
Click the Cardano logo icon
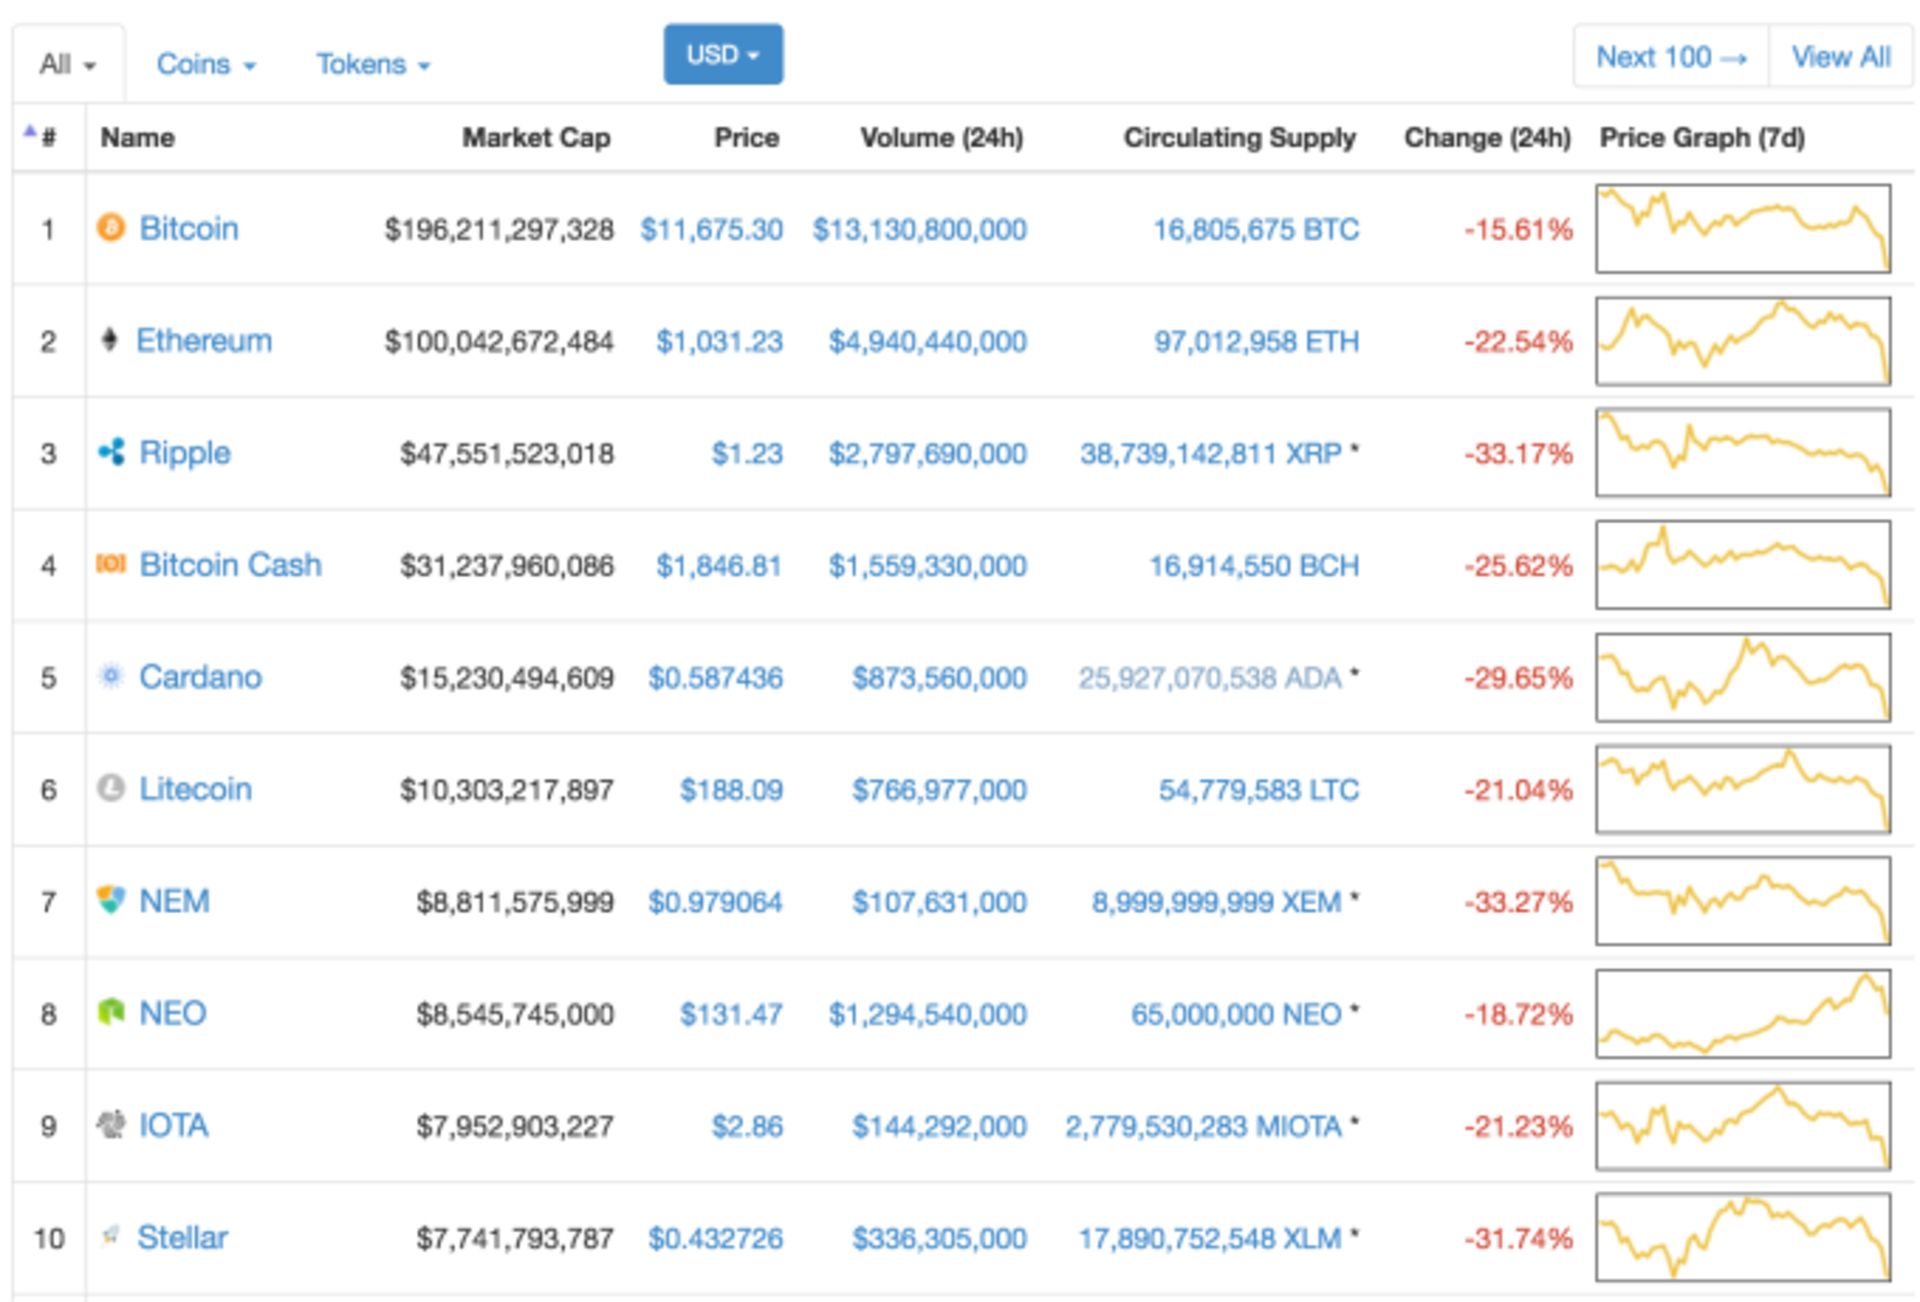pos(111,677)
